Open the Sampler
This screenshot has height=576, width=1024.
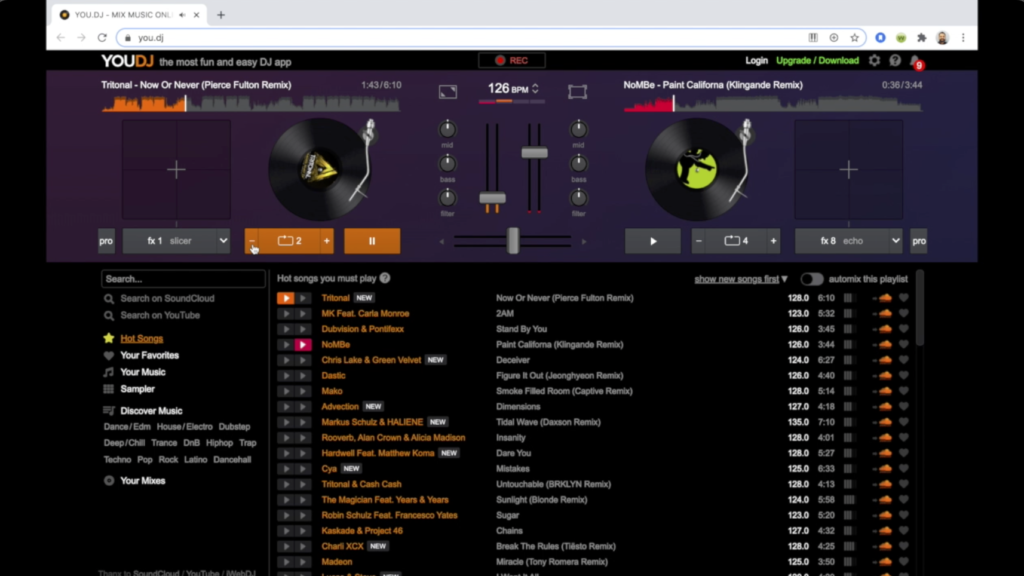[x=137, y=389]
